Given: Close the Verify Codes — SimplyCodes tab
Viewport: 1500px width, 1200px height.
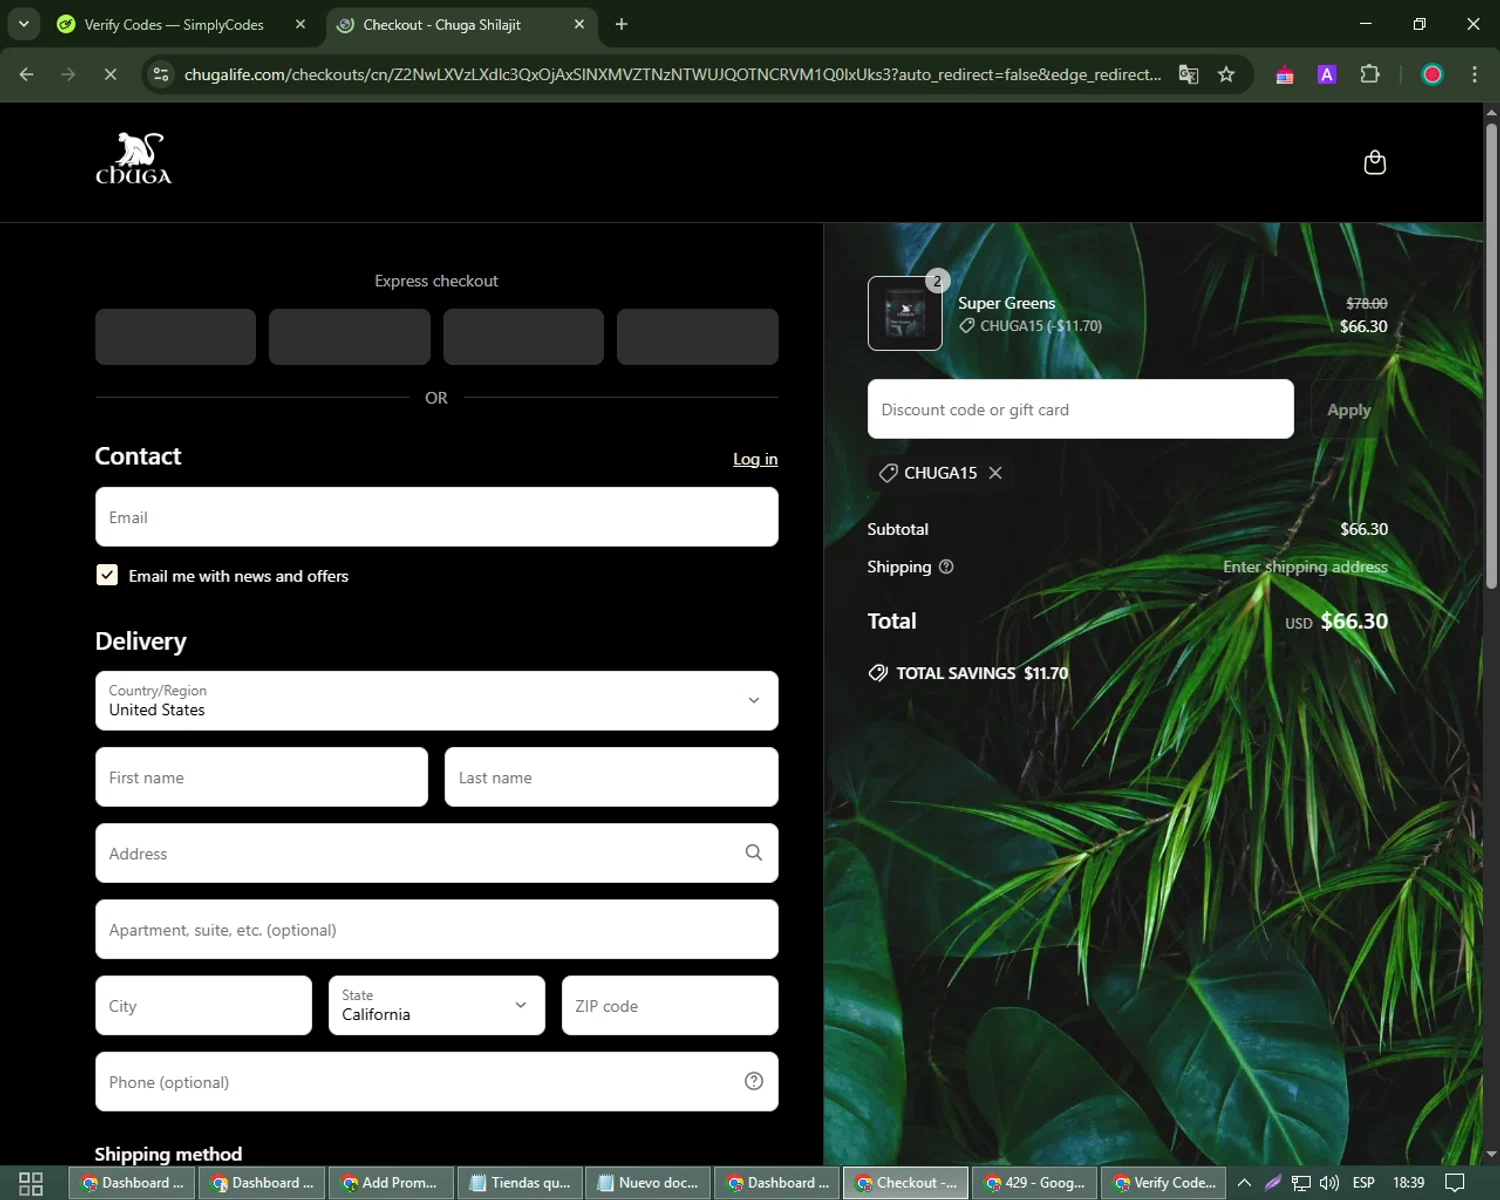Looking at the screenshot, I should click(300, 24).
